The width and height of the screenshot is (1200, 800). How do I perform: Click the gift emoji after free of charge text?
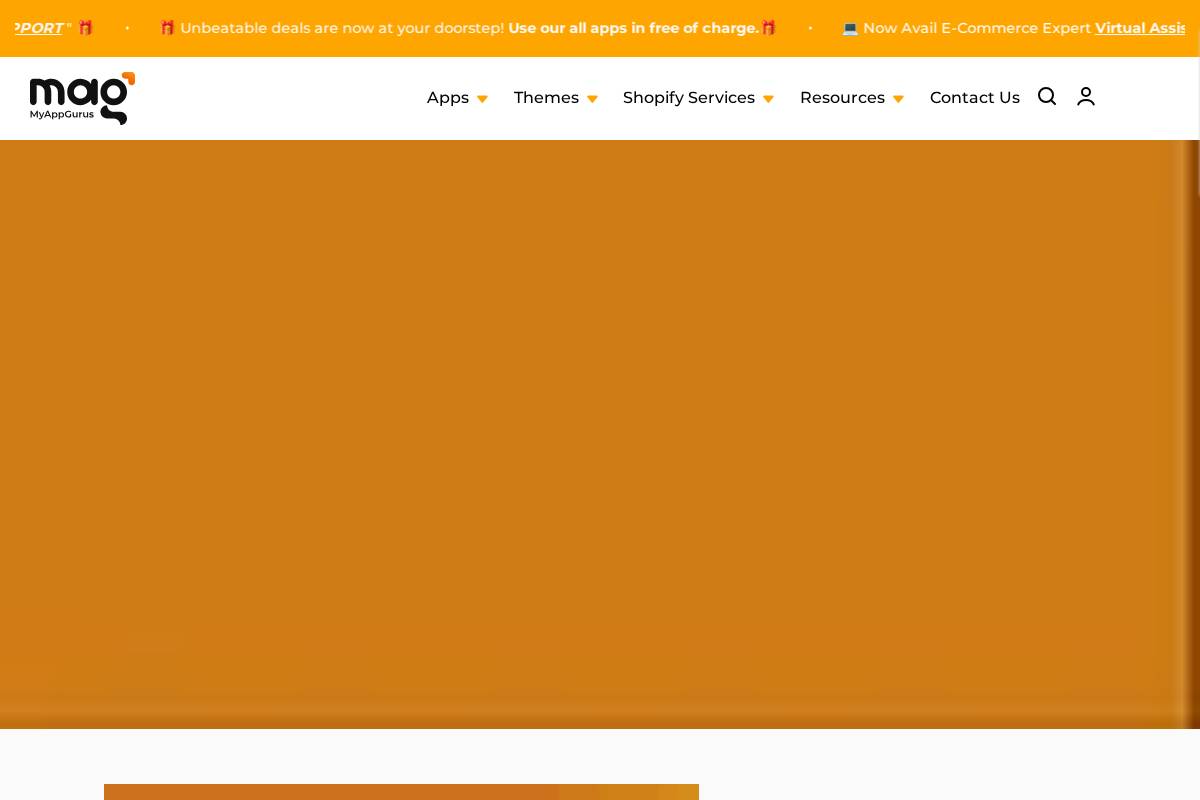click(x=768, y=28)
